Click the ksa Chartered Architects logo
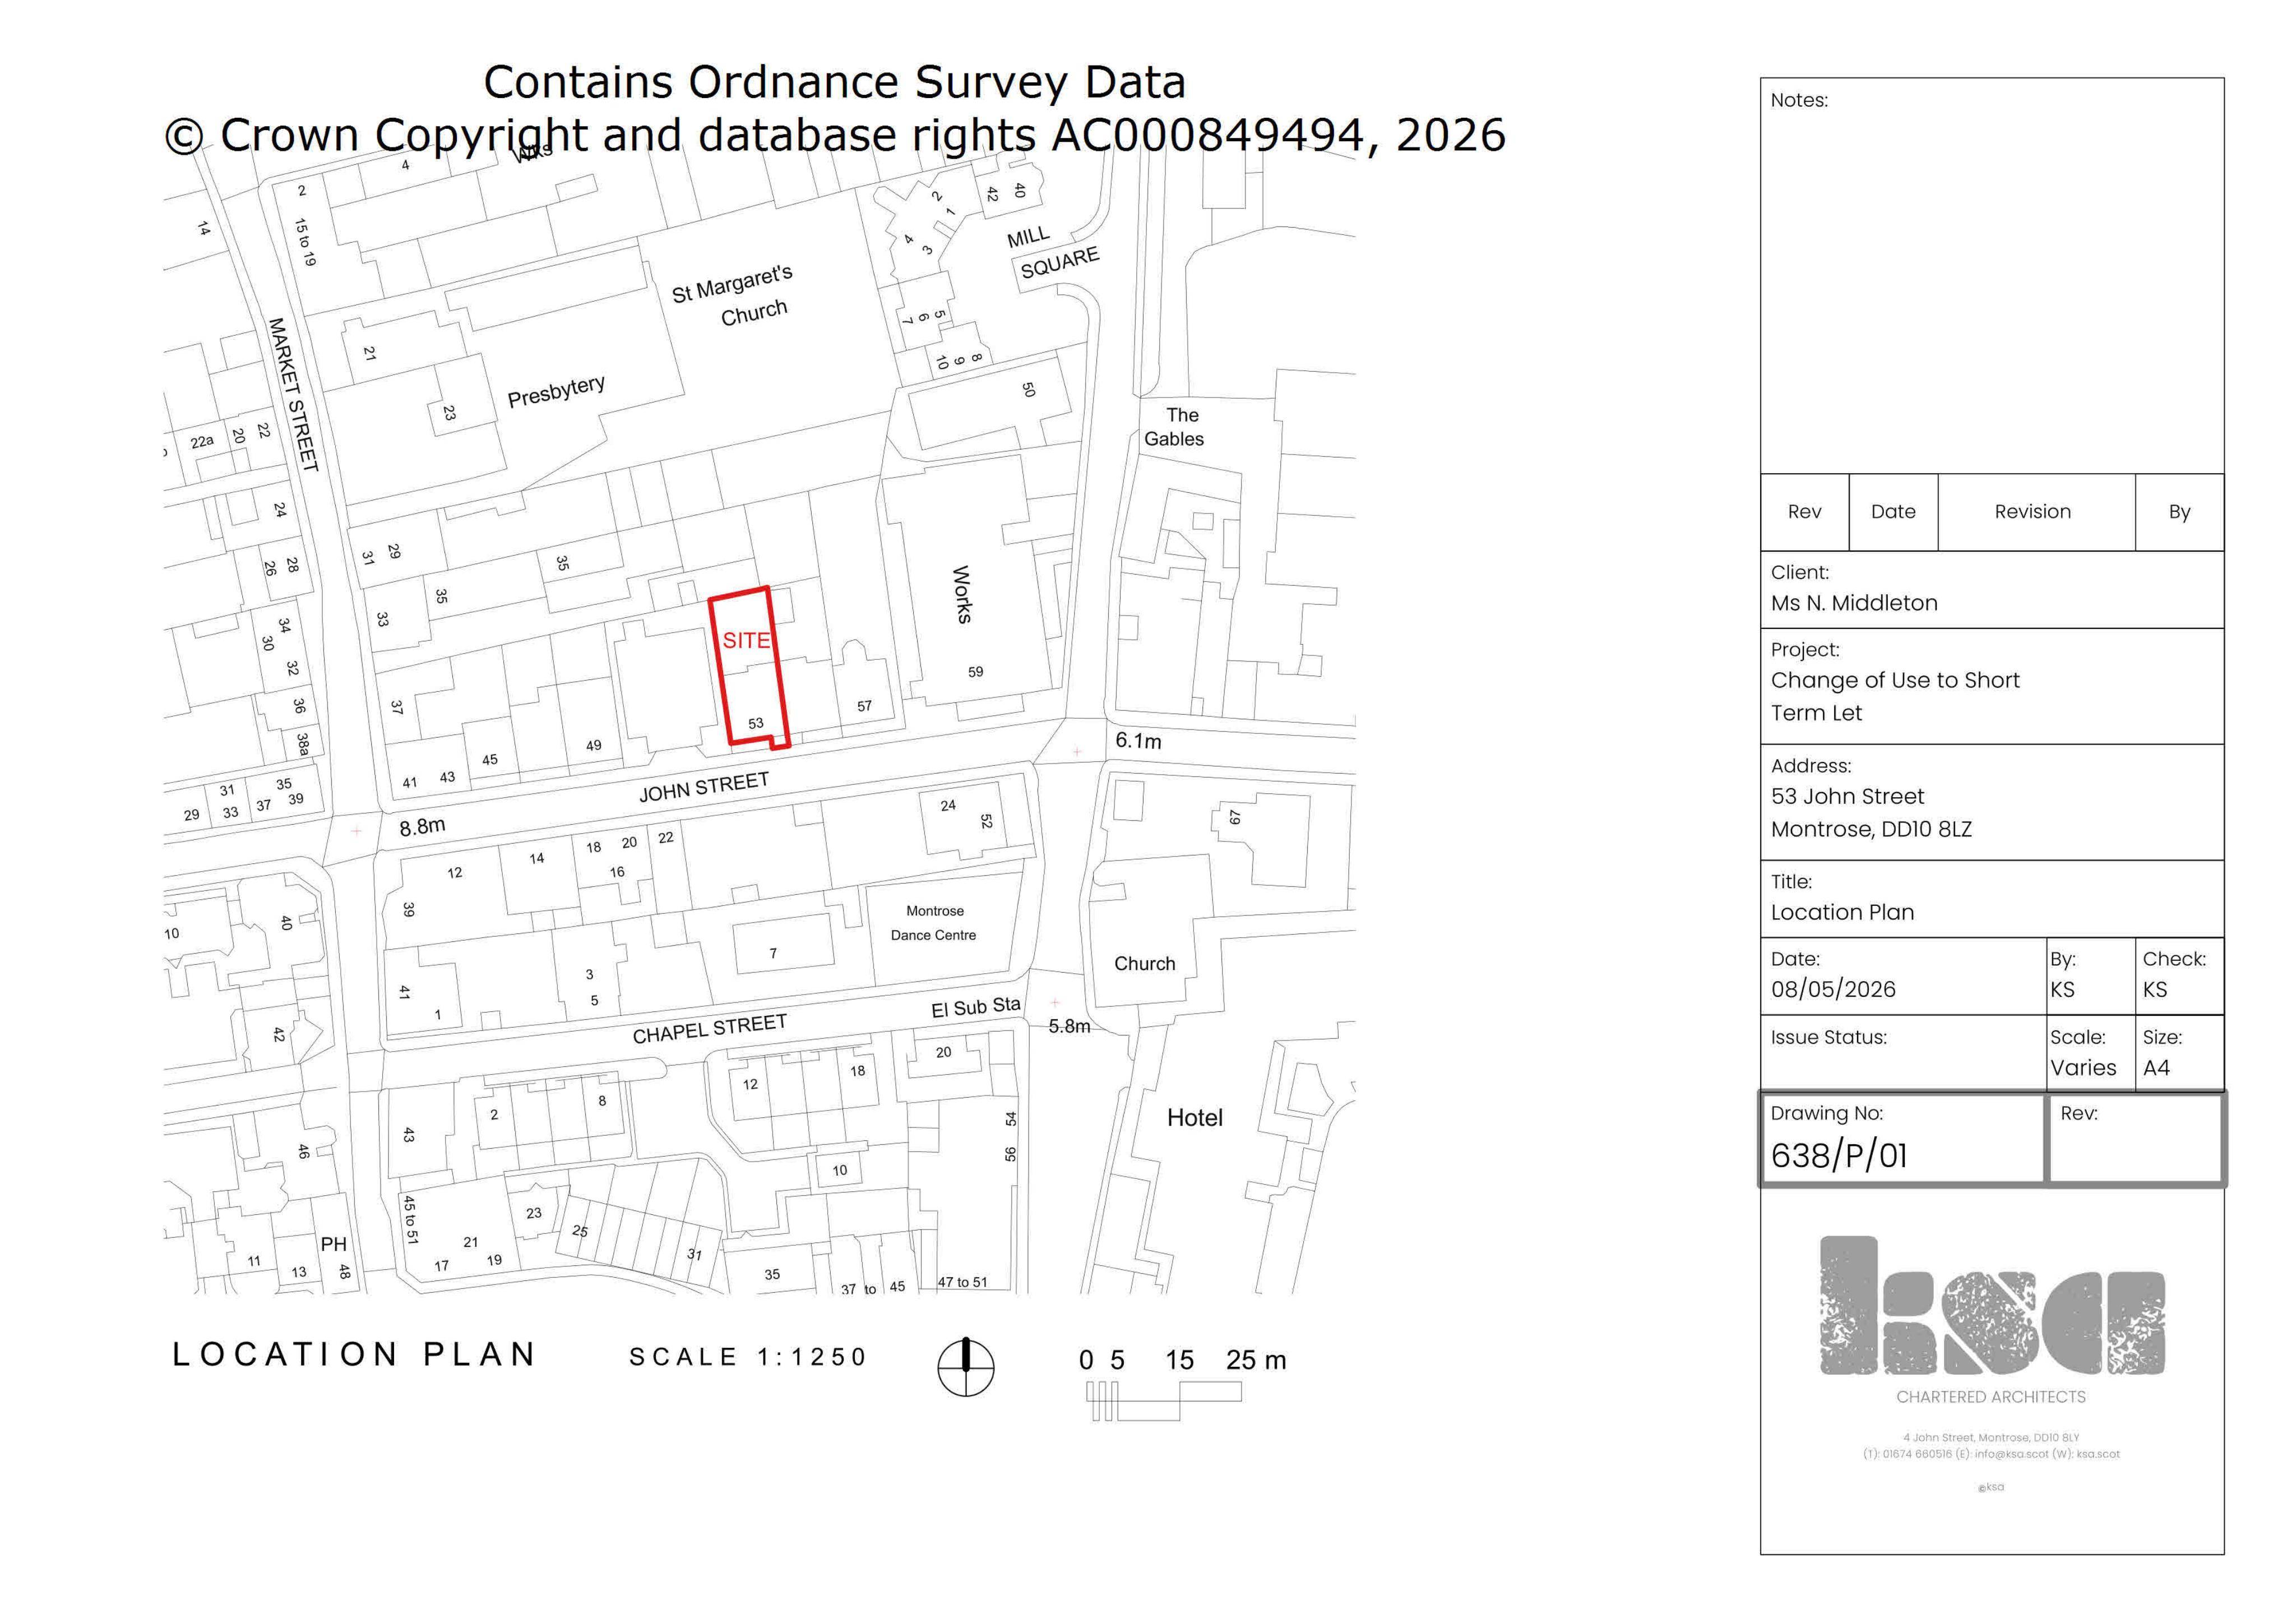Image resolution: width=2296 pixels, height=1623 pixels. click(1991, 1306)
